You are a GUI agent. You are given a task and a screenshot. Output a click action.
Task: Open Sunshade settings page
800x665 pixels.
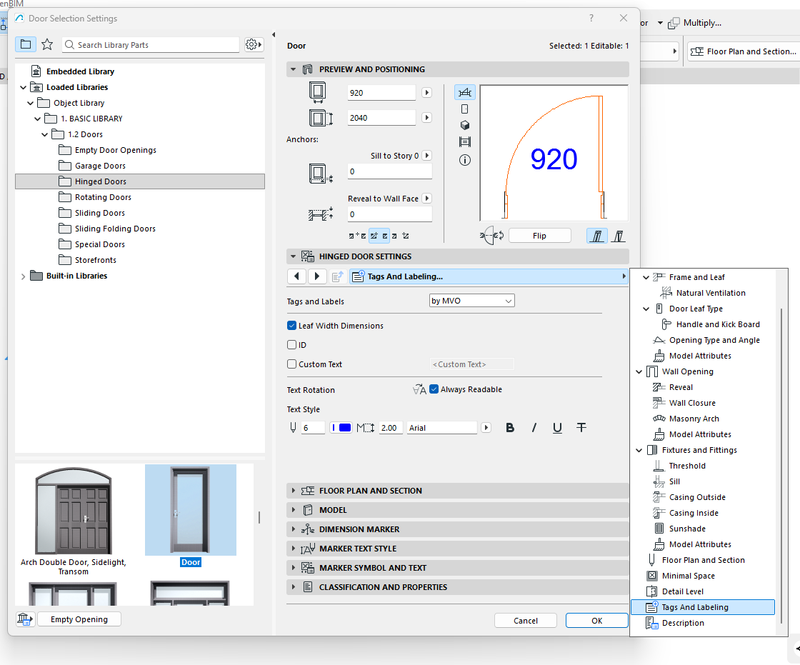point(687,529)
